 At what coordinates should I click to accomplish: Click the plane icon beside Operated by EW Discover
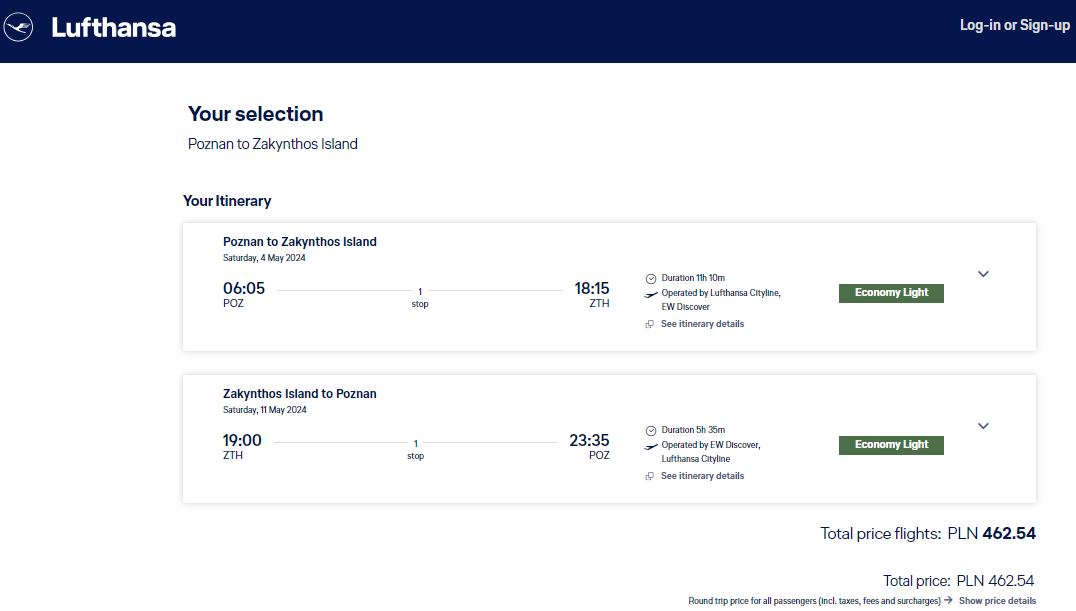click(x=651, y=447)
